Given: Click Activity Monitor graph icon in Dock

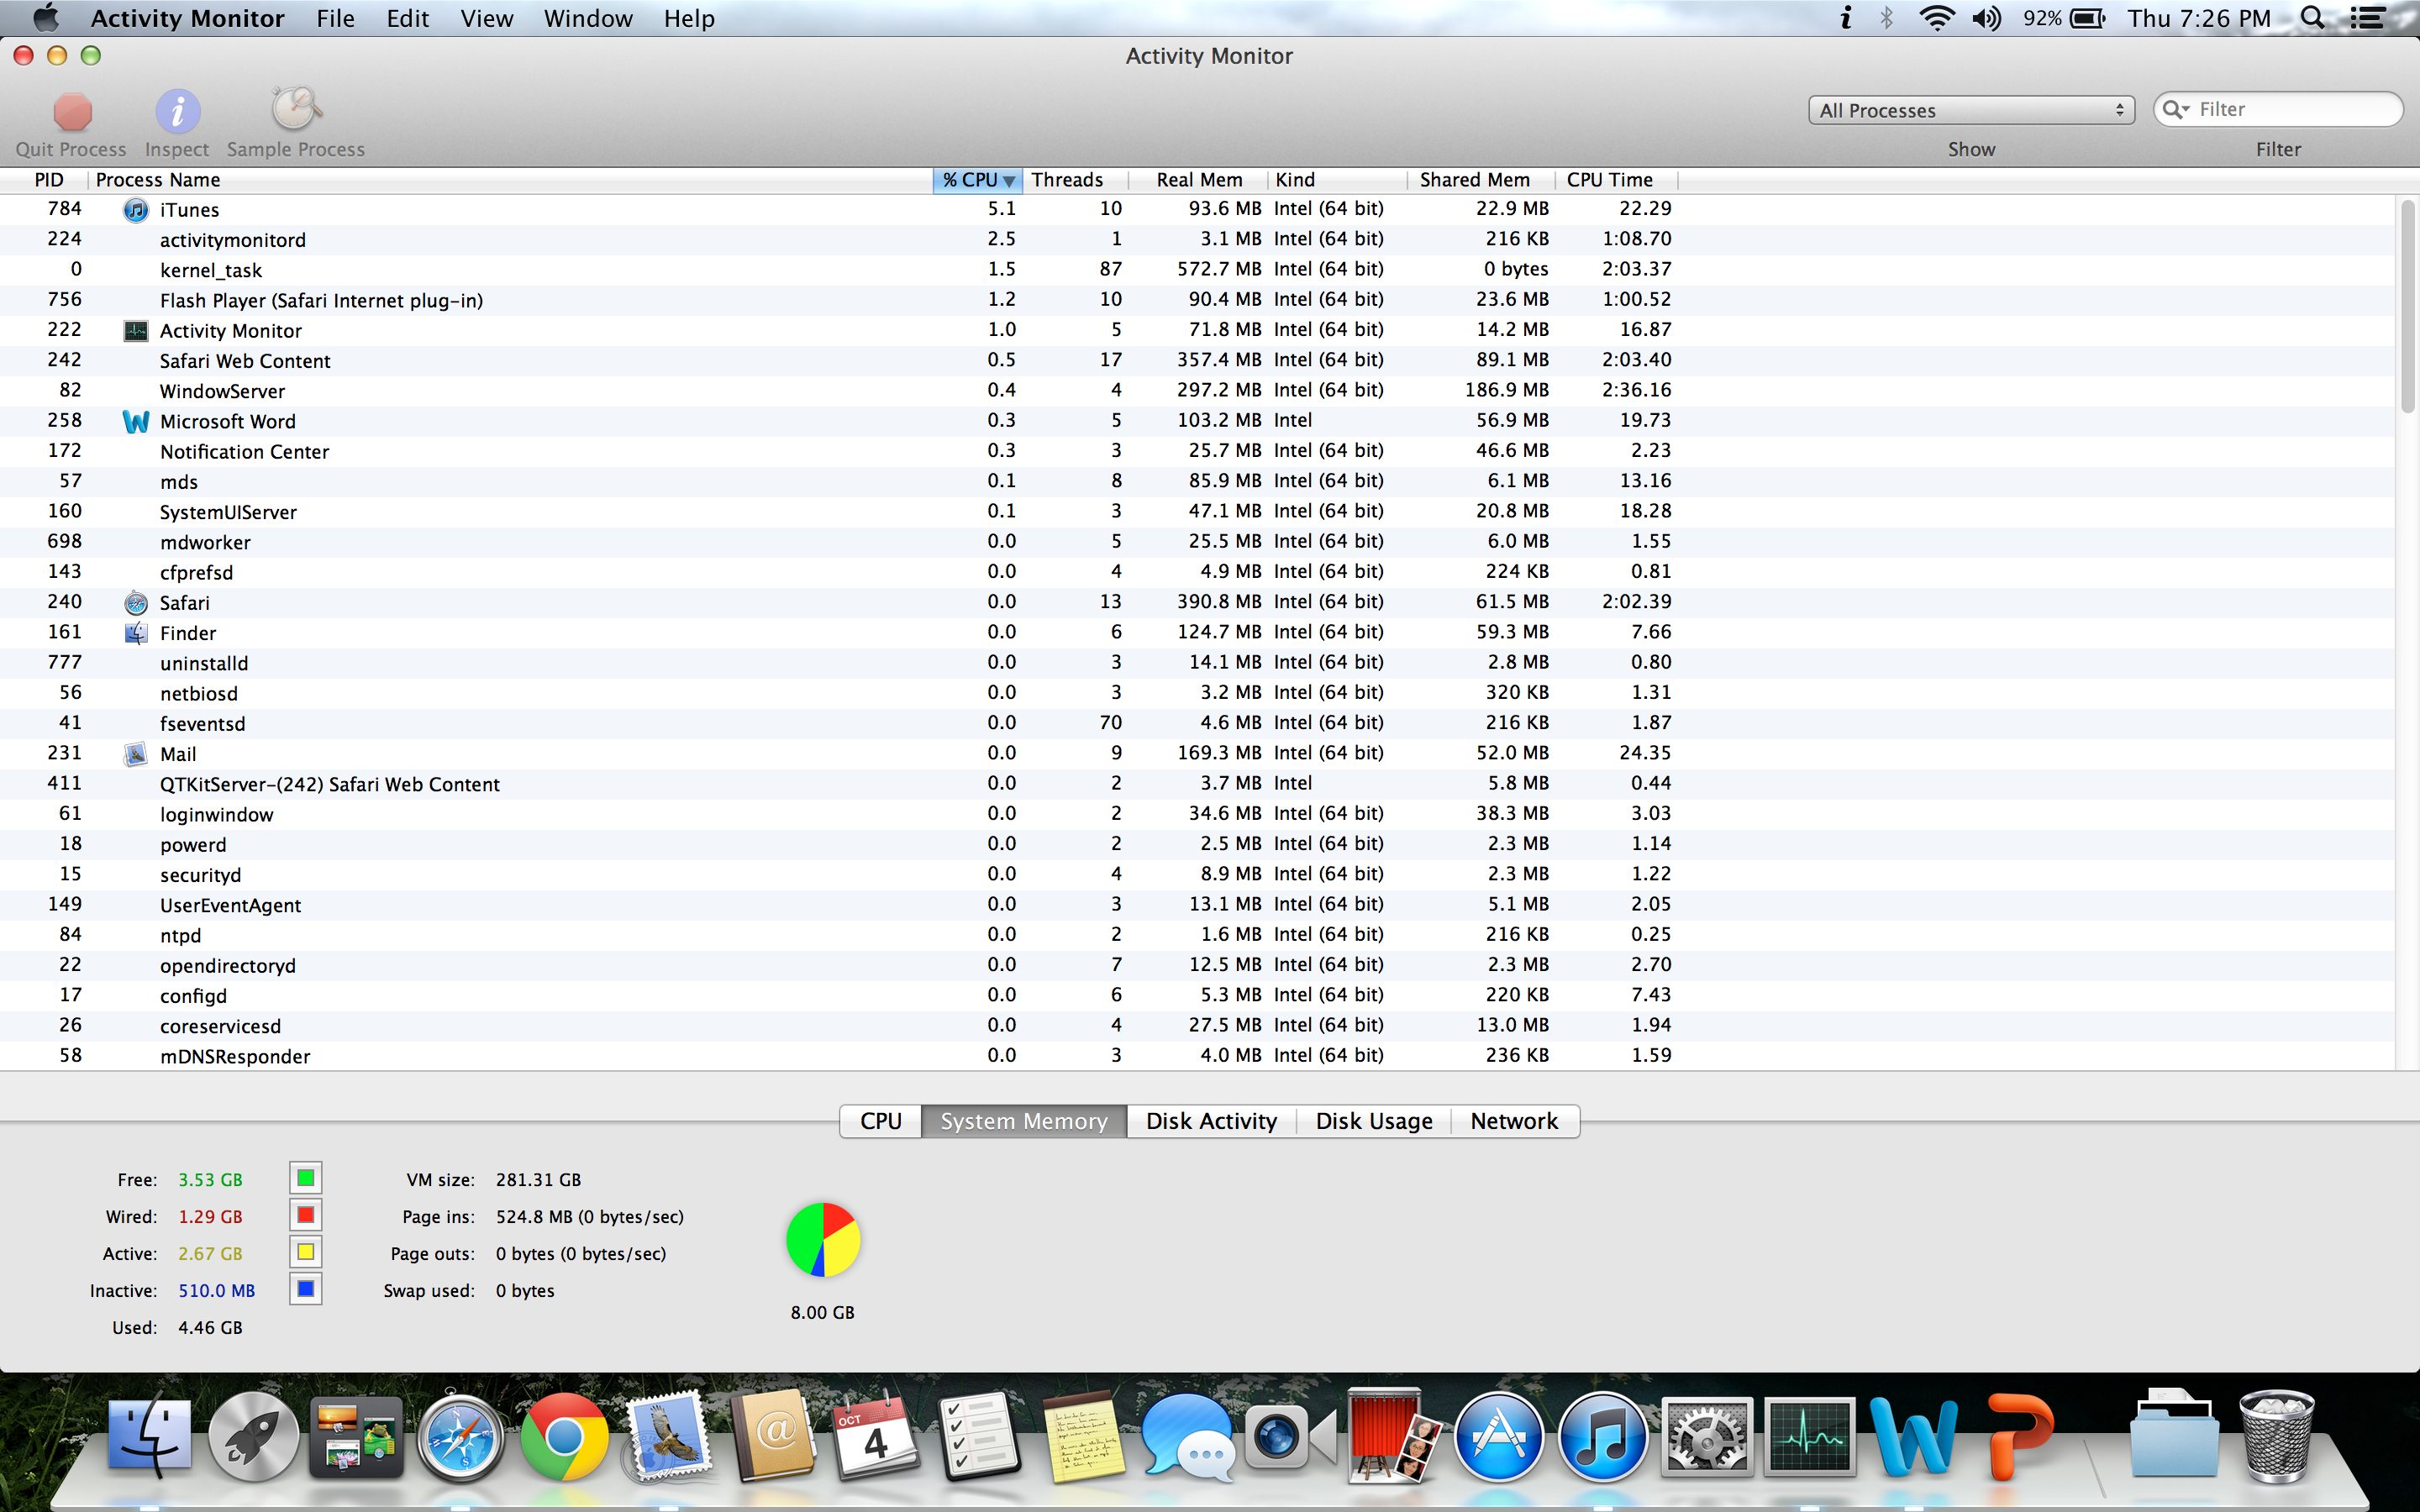Looking at the screenshot, I should click(1810, 1438).
